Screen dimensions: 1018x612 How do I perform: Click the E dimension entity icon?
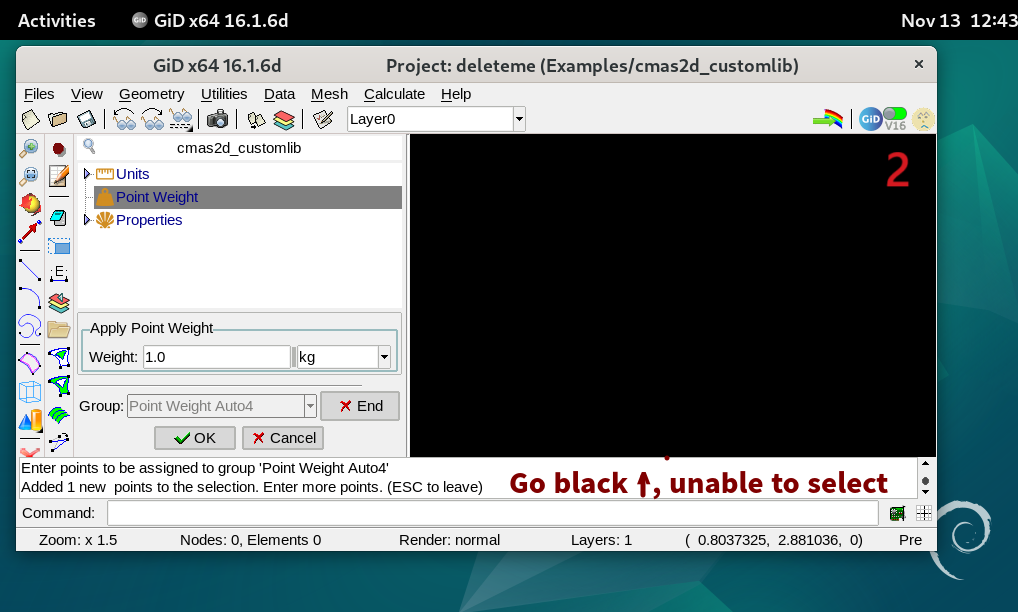[59, 274]
